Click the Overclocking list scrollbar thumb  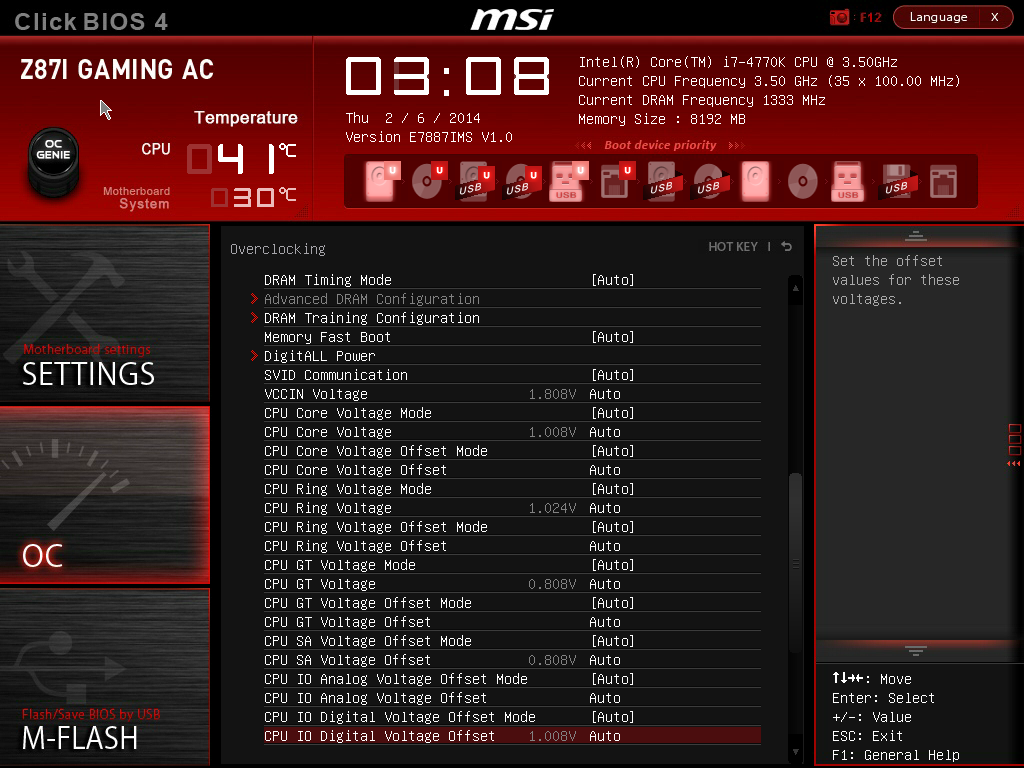point(795,563)
